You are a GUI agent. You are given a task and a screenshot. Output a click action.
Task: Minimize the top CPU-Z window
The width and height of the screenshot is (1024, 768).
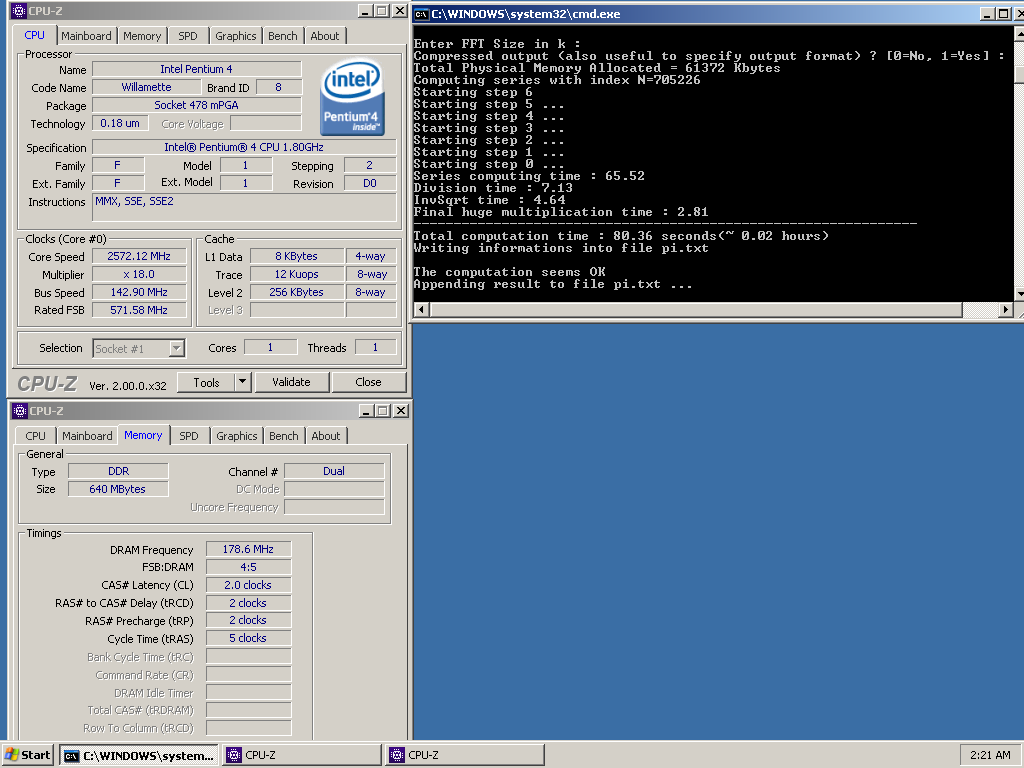[x=366, y=11]
